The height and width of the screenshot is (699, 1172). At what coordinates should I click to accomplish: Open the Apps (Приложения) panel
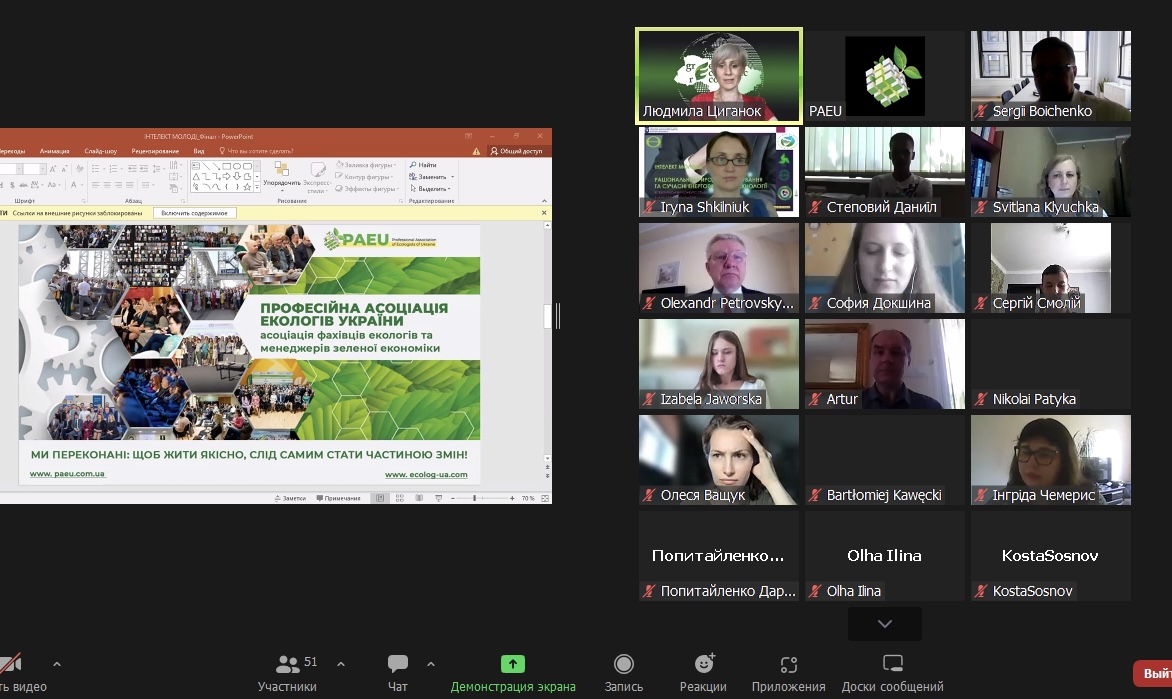788,672
